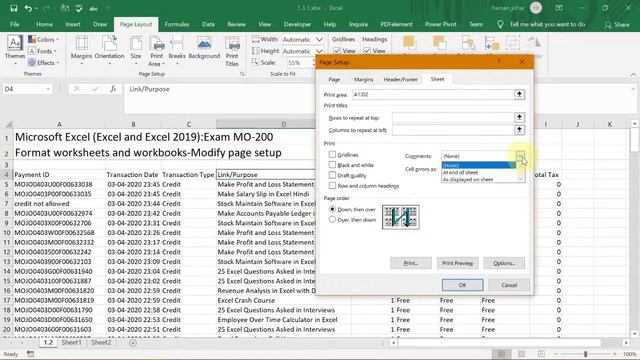Image resolution: width=640 pixels, height=360 pixels.
Task: Switch to Sheet1 worksheet tab
Action: (x=71, y=342)
